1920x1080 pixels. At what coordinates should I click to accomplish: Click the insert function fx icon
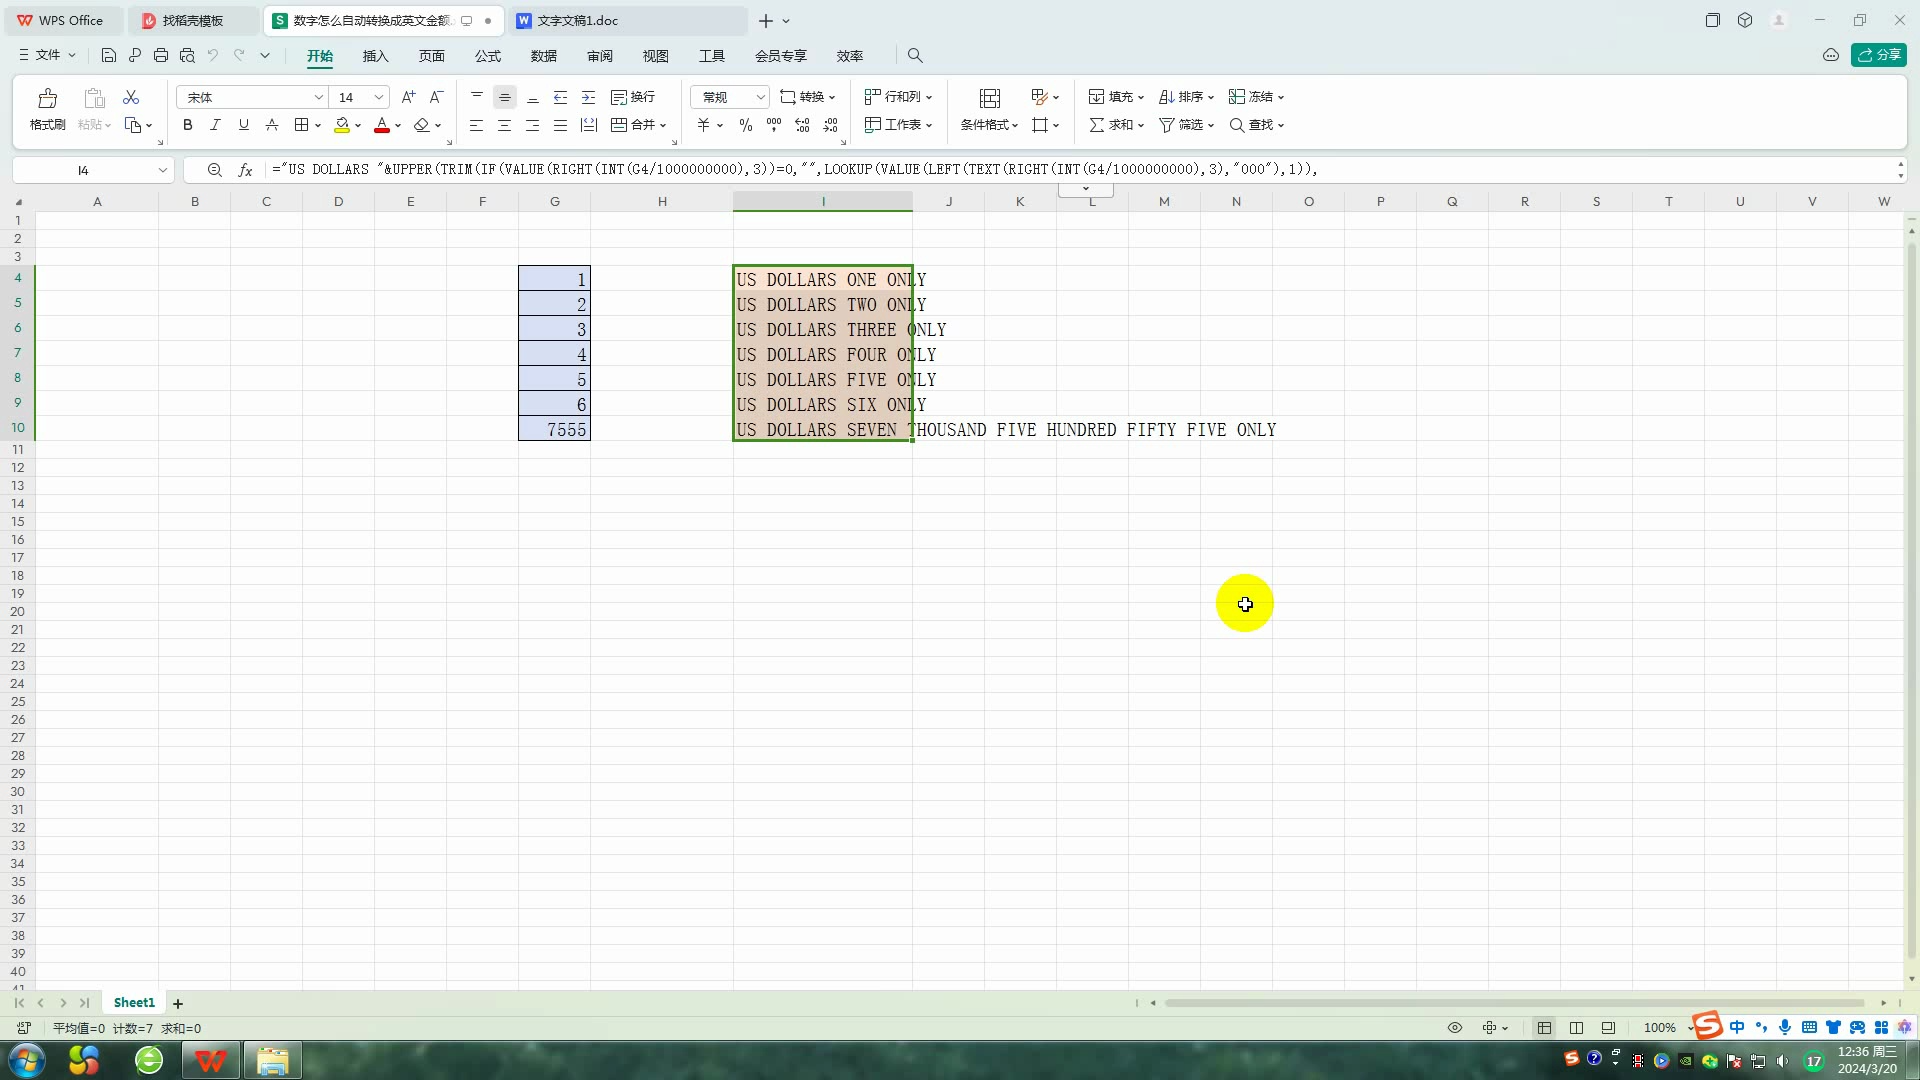tap(245, 170)
